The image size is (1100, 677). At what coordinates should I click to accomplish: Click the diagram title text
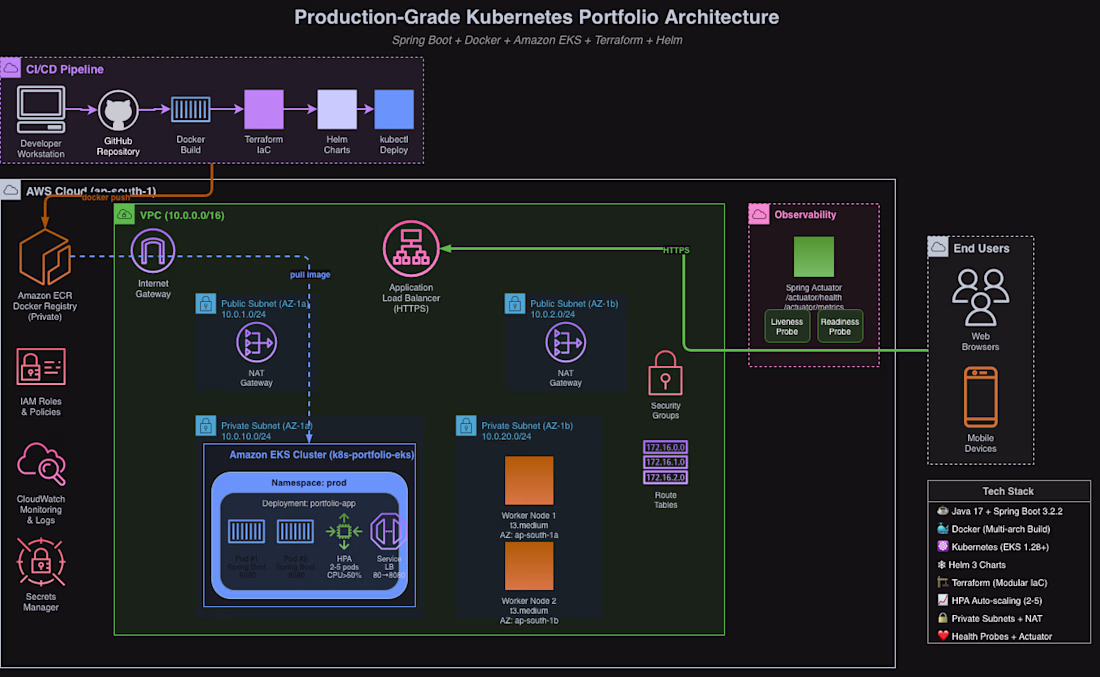537,17
